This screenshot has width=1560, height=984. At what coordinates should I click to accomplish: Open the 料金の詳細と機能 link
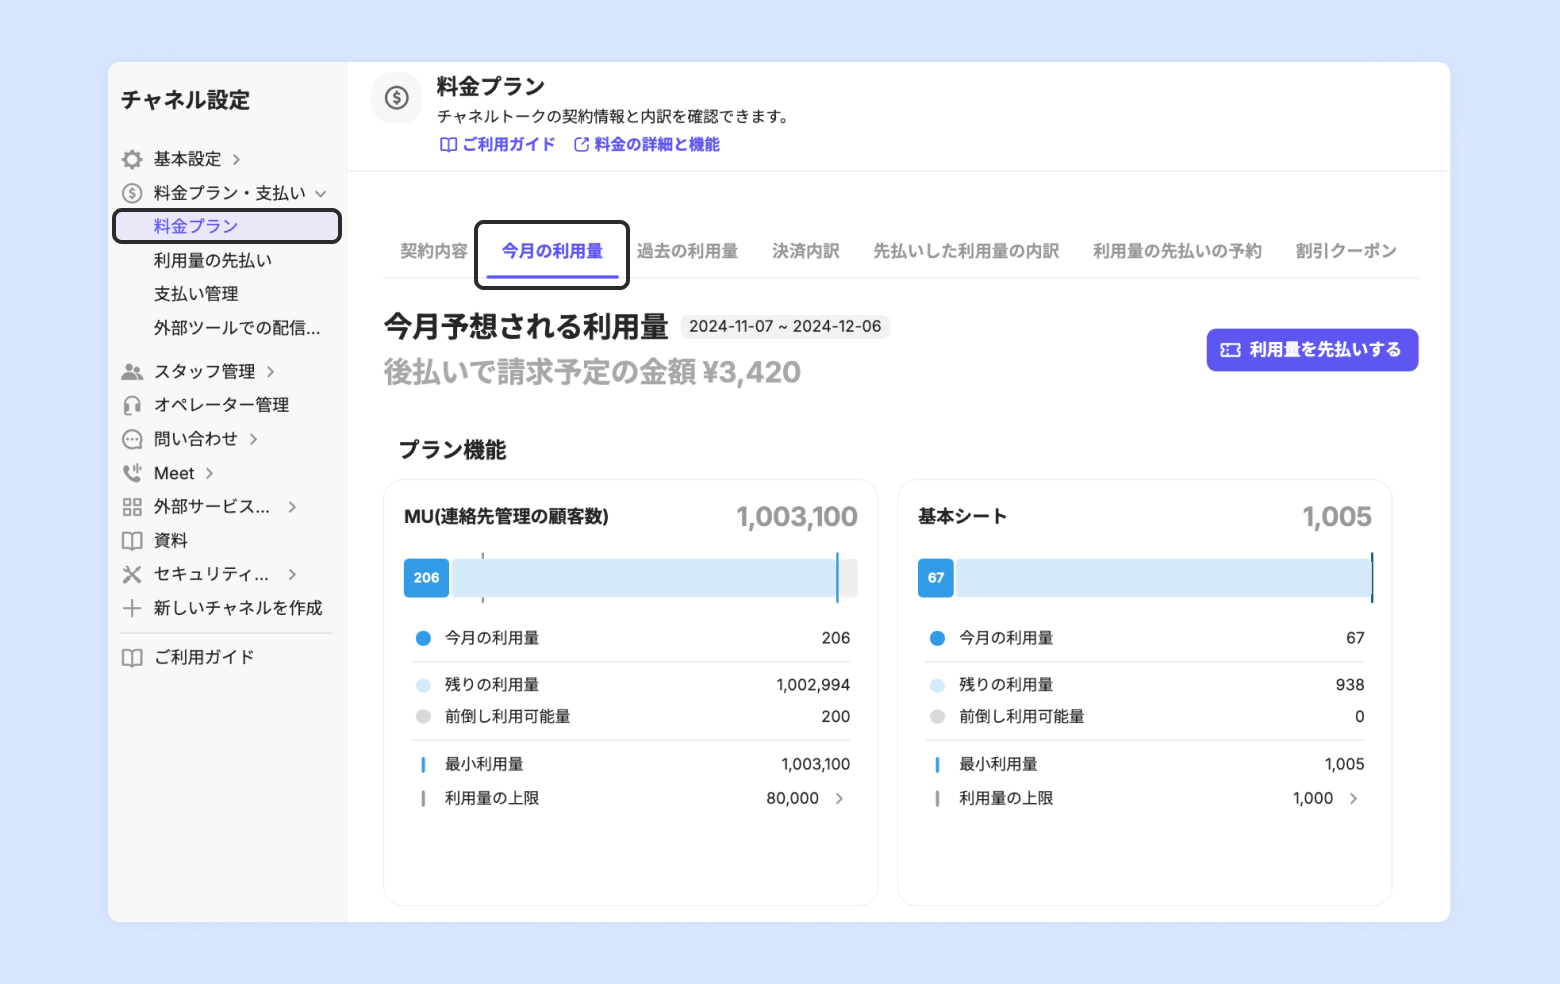[647, 145]
